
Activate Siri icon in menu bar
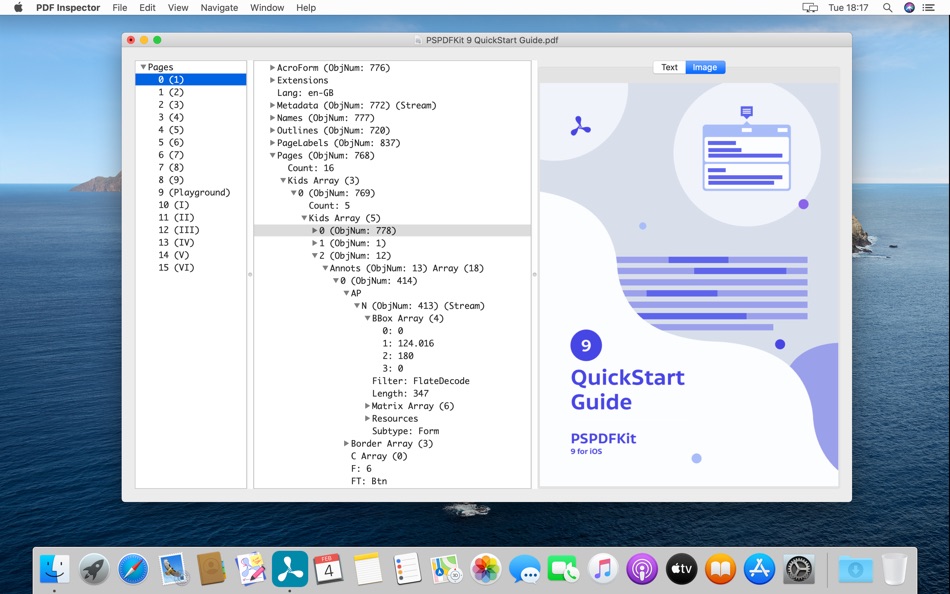[x=909, y=8]
